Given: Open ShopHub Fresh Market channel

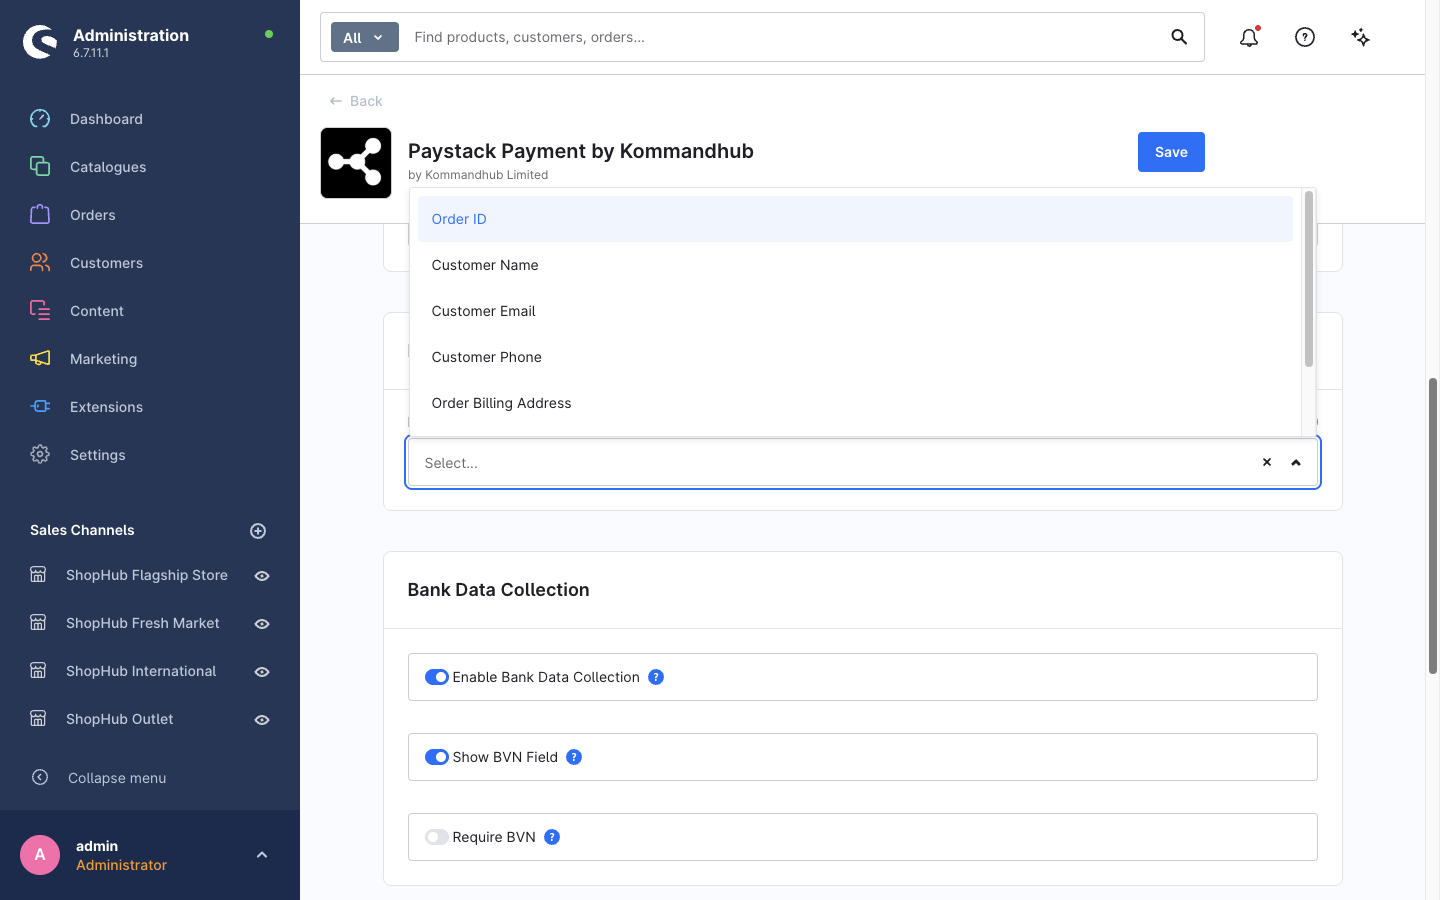Looking at the screenshot, I should click(143, 623).
